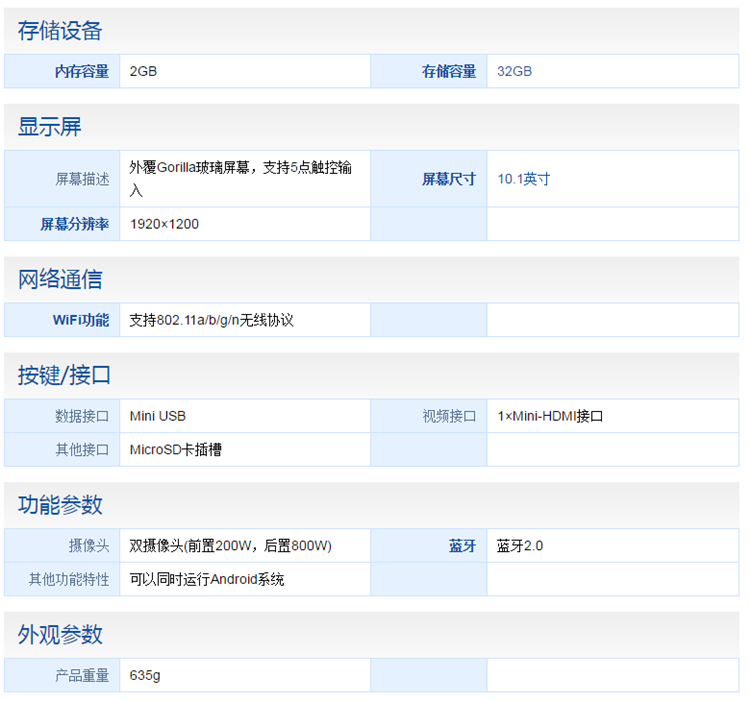Click the 屏幕尺寸 label link

(449, 179)
